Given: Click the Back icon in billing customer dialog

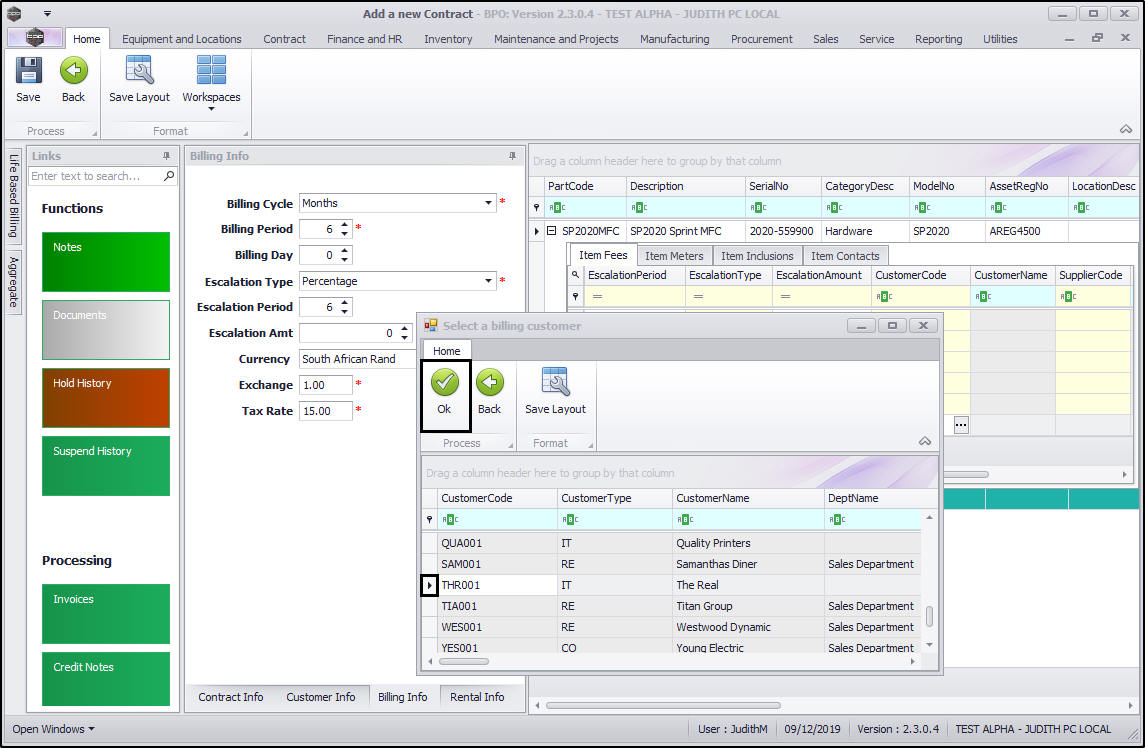Looking at the screenshot, I should (489, 382).
